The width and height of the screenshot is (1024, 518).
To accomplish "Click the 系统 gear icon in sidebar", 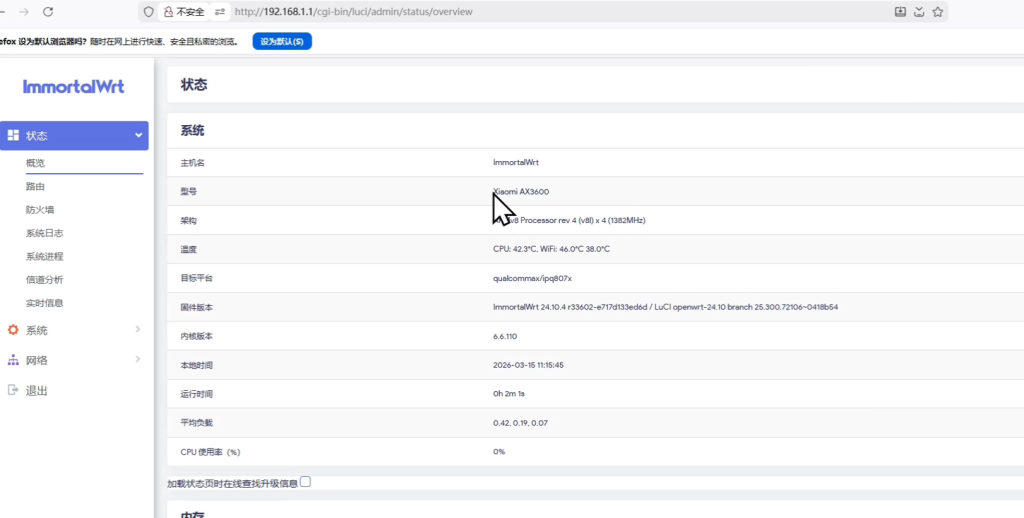I will pos(13,330).
